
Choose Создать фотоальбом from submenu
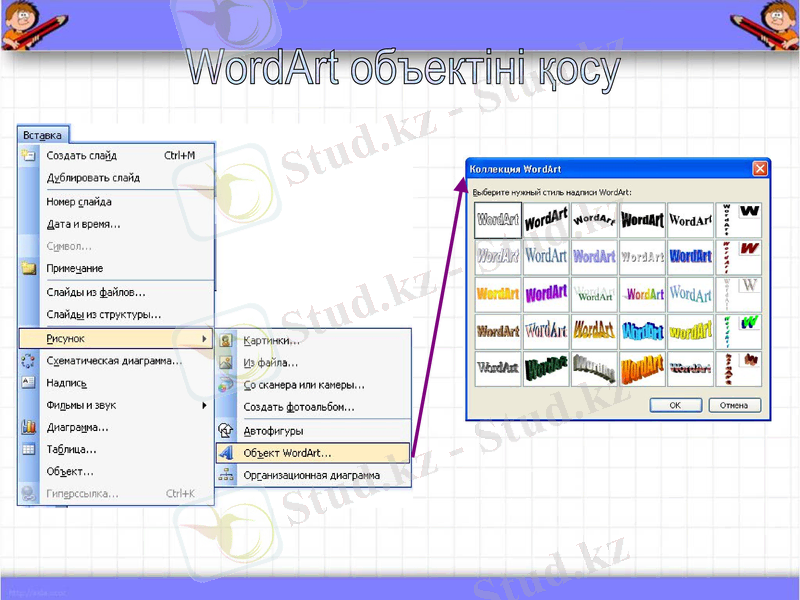point(300,404)
